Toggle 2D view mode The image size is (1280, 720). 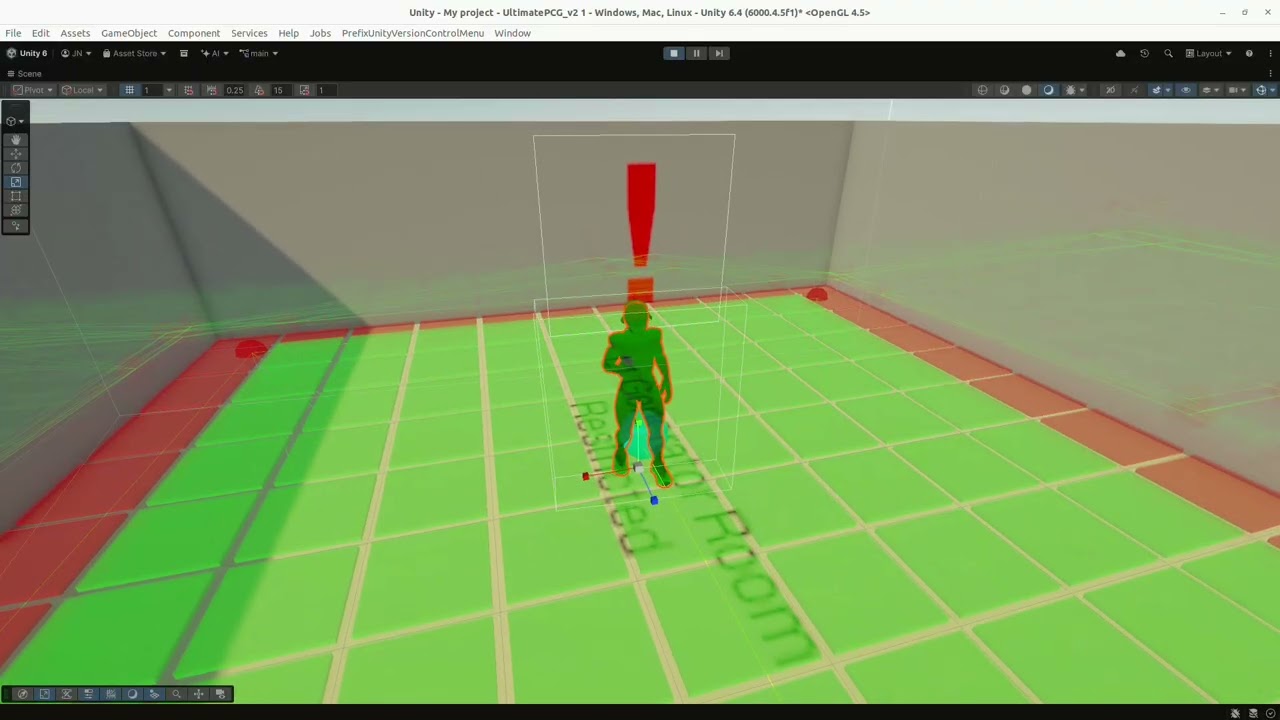point(1110,90)
